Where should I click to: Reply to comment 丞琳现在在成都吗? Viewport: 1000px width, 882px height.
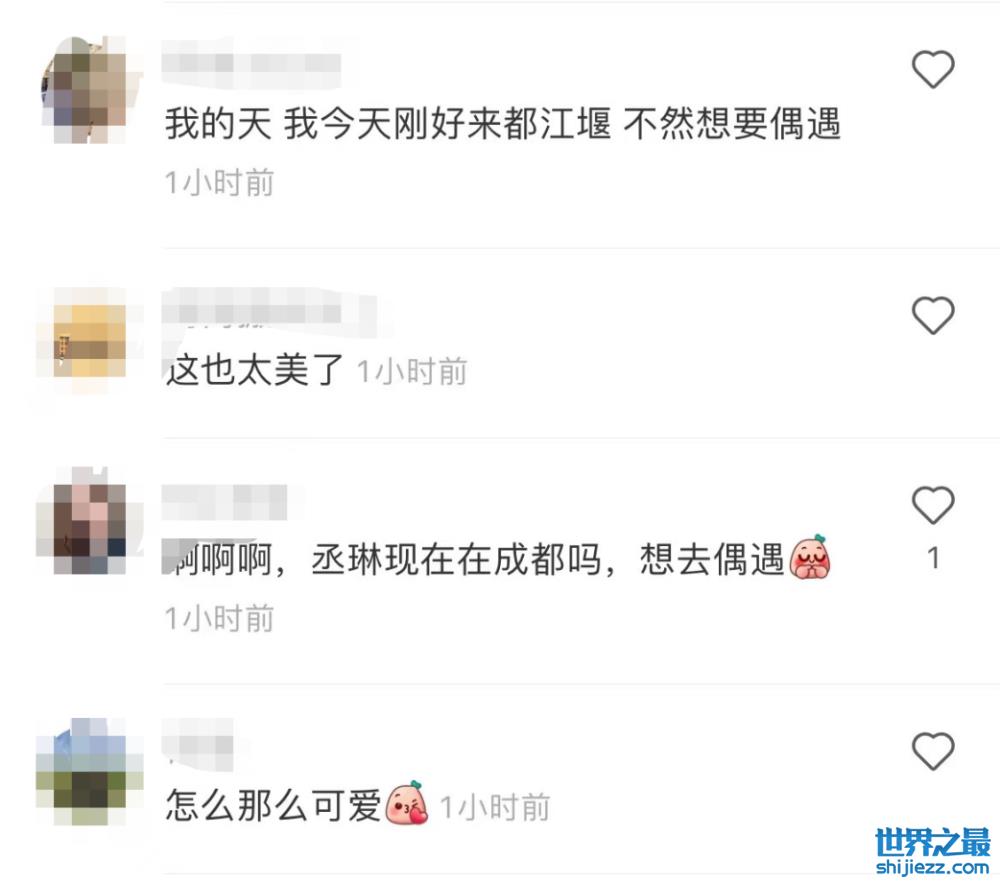pos(474,560)
